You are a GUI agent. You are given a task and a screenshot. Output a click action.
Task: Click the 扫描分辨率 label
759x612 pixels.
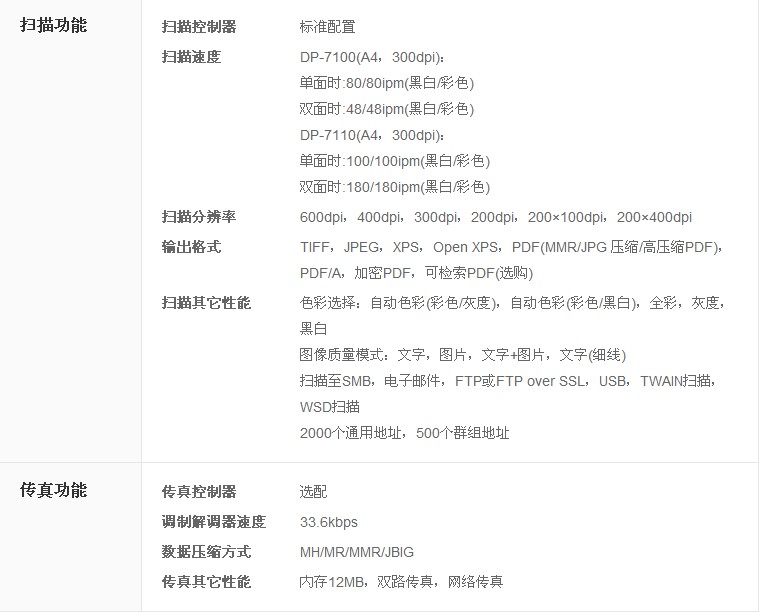pos(199,217)
